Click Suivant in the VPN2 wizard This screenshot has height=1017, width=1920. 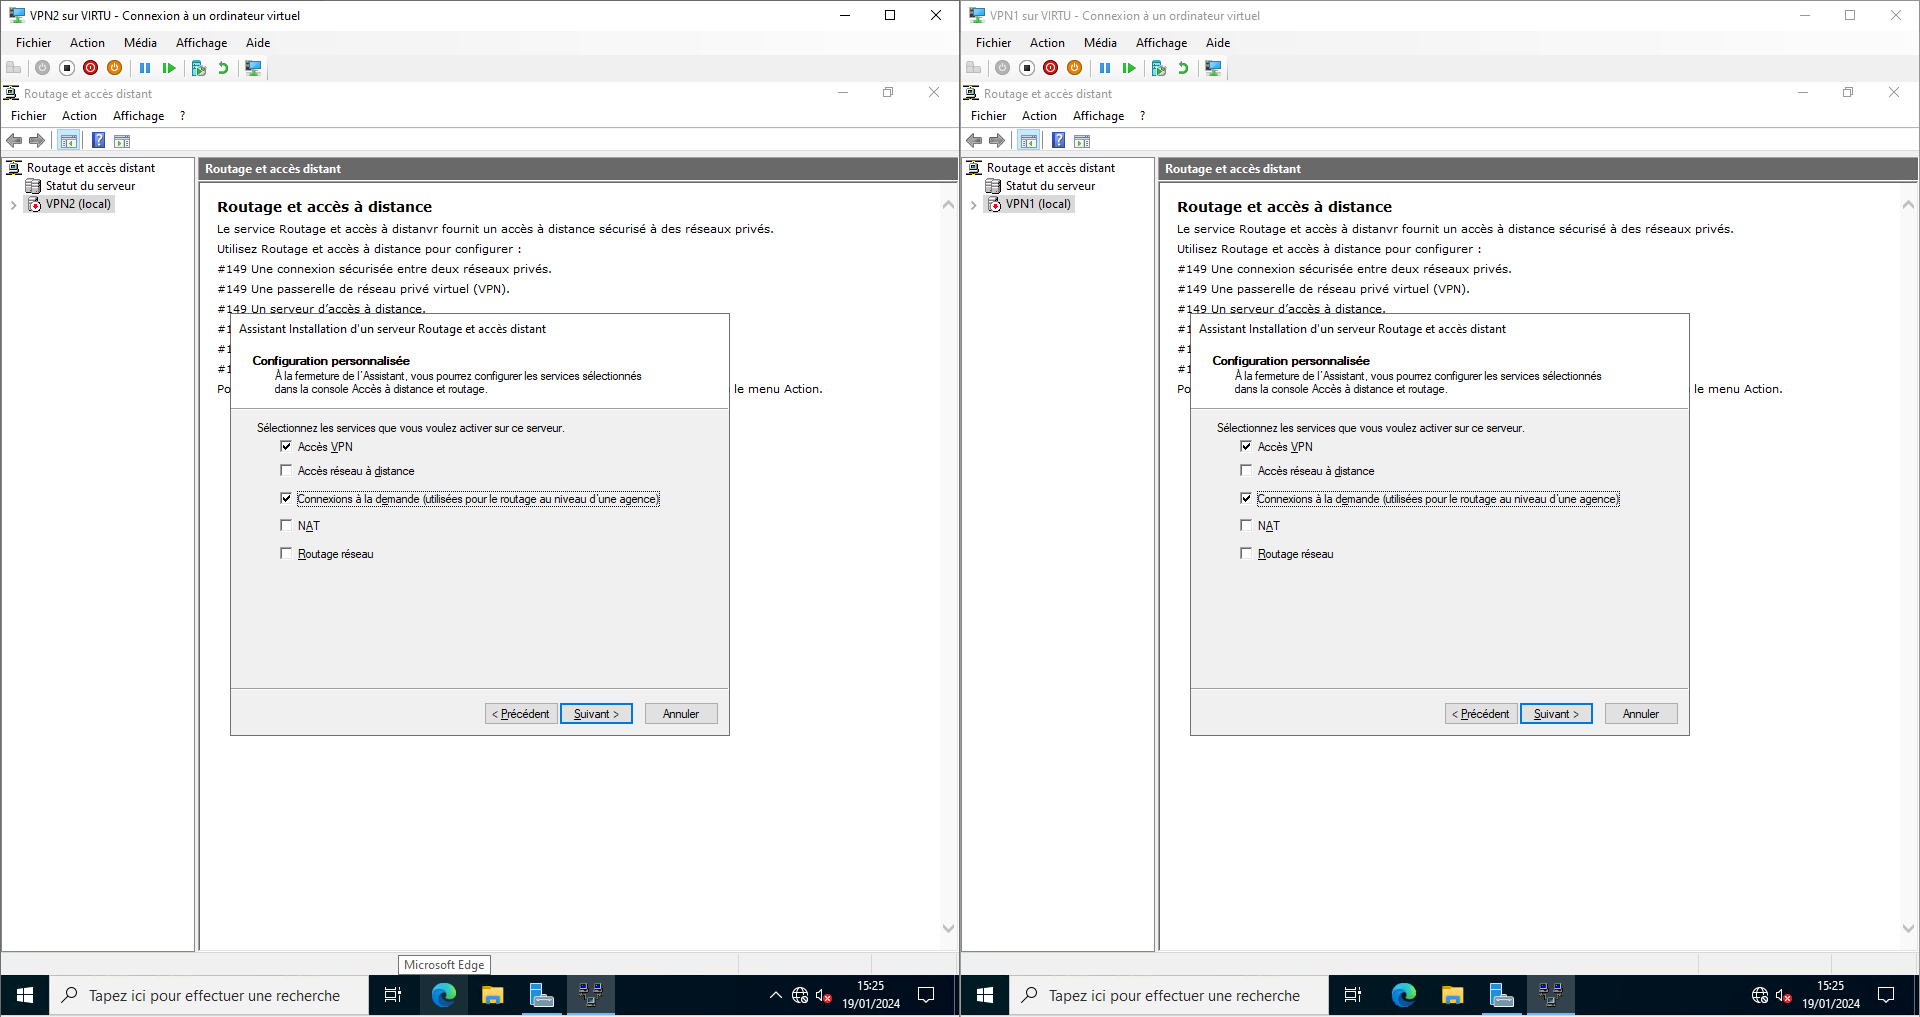tap(596, 714)
